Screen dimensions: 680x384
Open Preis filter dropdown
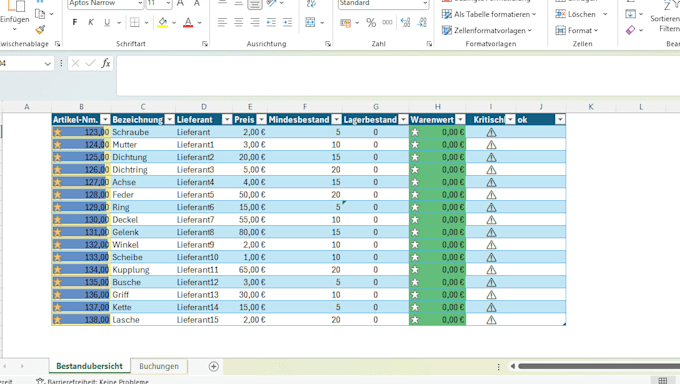[x=261, y=120]
